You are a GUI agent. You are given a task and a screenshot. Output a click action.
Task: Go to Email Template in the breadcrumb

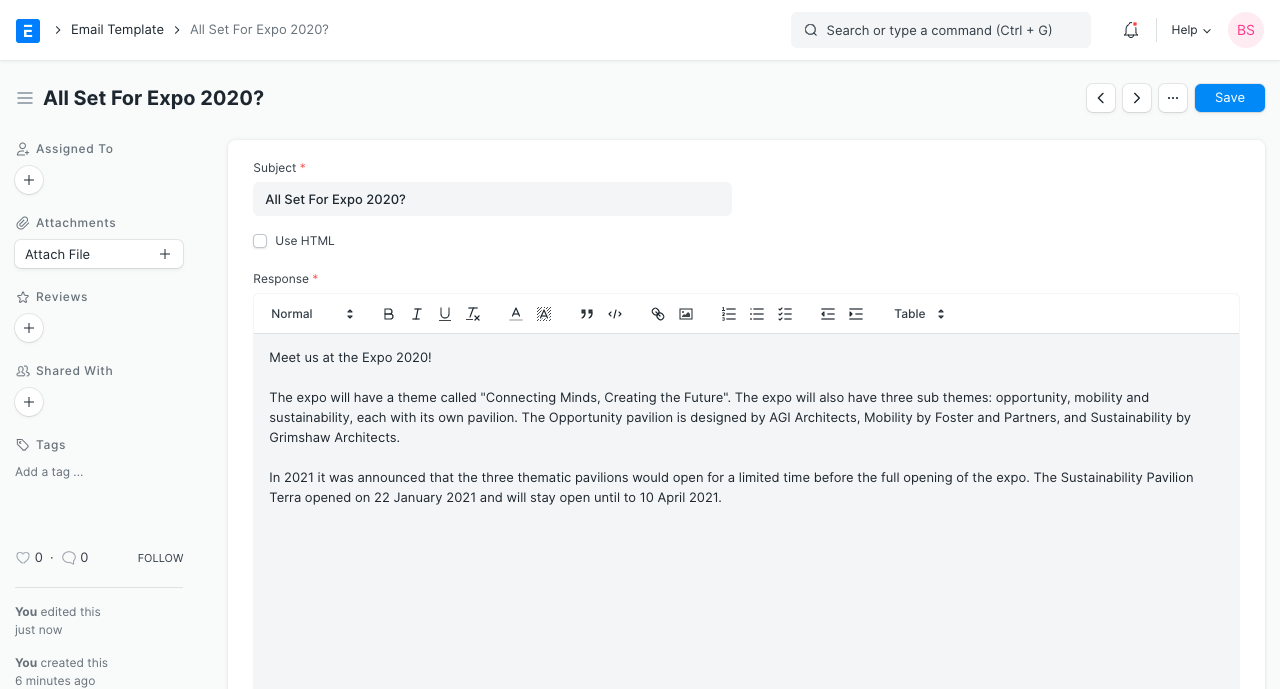(x=117, y=29)
